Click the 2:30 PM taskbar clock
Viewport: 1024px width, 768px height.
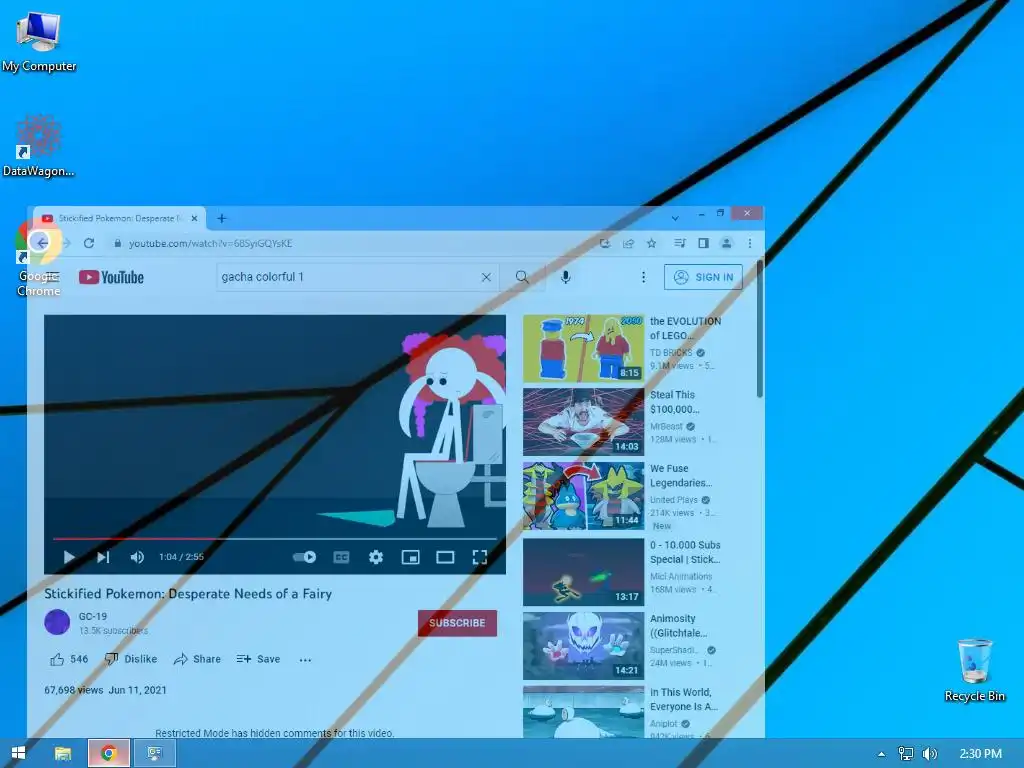pos(981,754)
